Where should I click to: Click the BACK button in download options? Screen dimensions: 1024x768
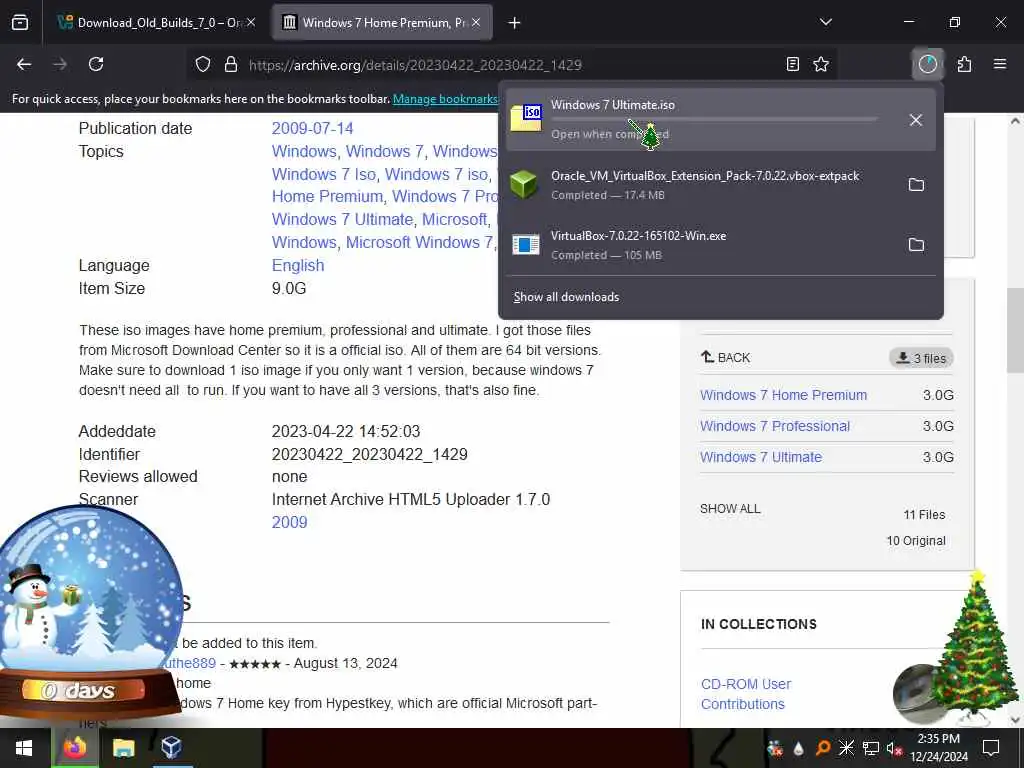pyautogui.click(x=725, y=357)
